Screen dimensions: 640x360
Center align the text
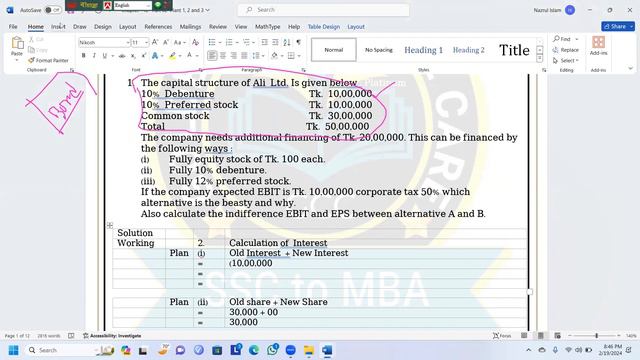pyautogui.click(x=223, y=56)
